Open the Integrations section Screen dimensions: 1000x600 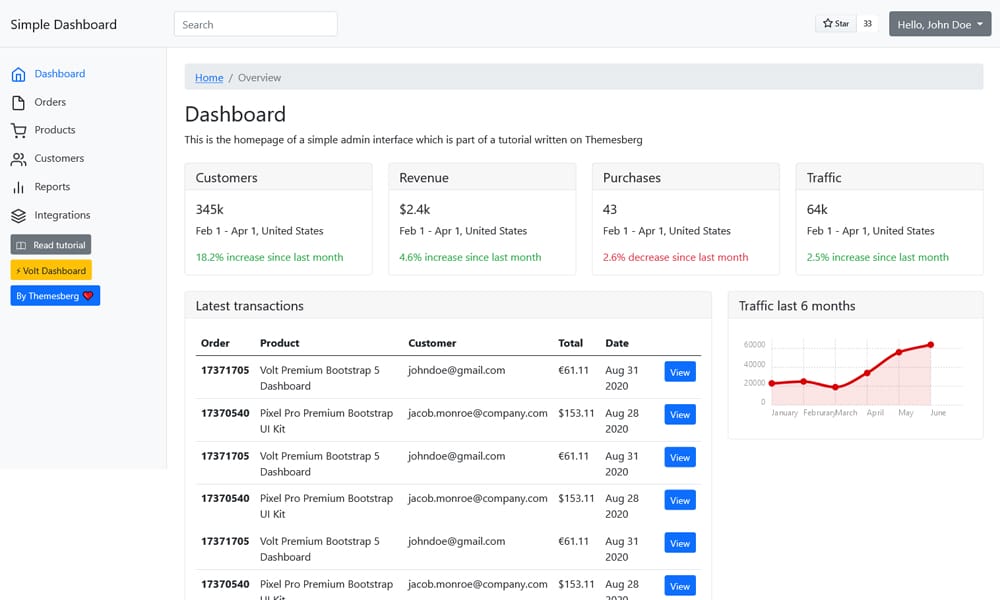(x=62, y=214)
